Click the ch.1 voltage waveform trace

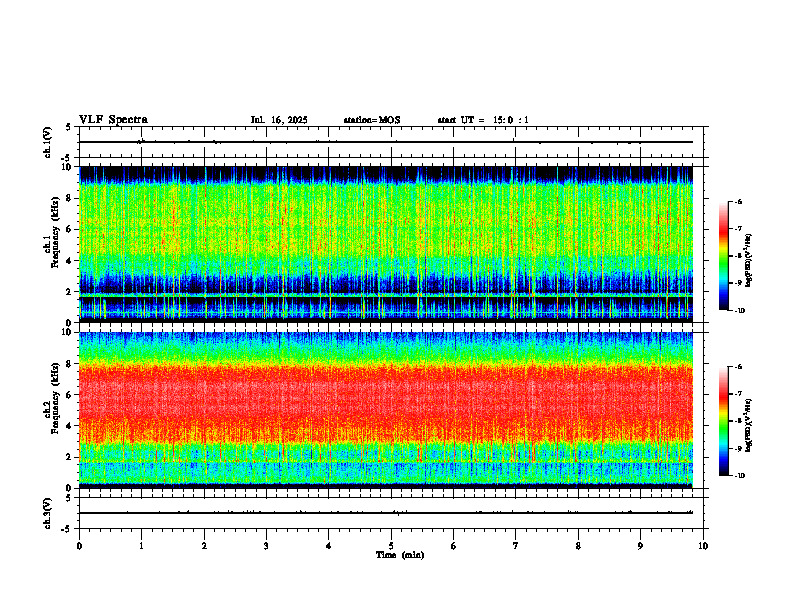pos(386,142)
